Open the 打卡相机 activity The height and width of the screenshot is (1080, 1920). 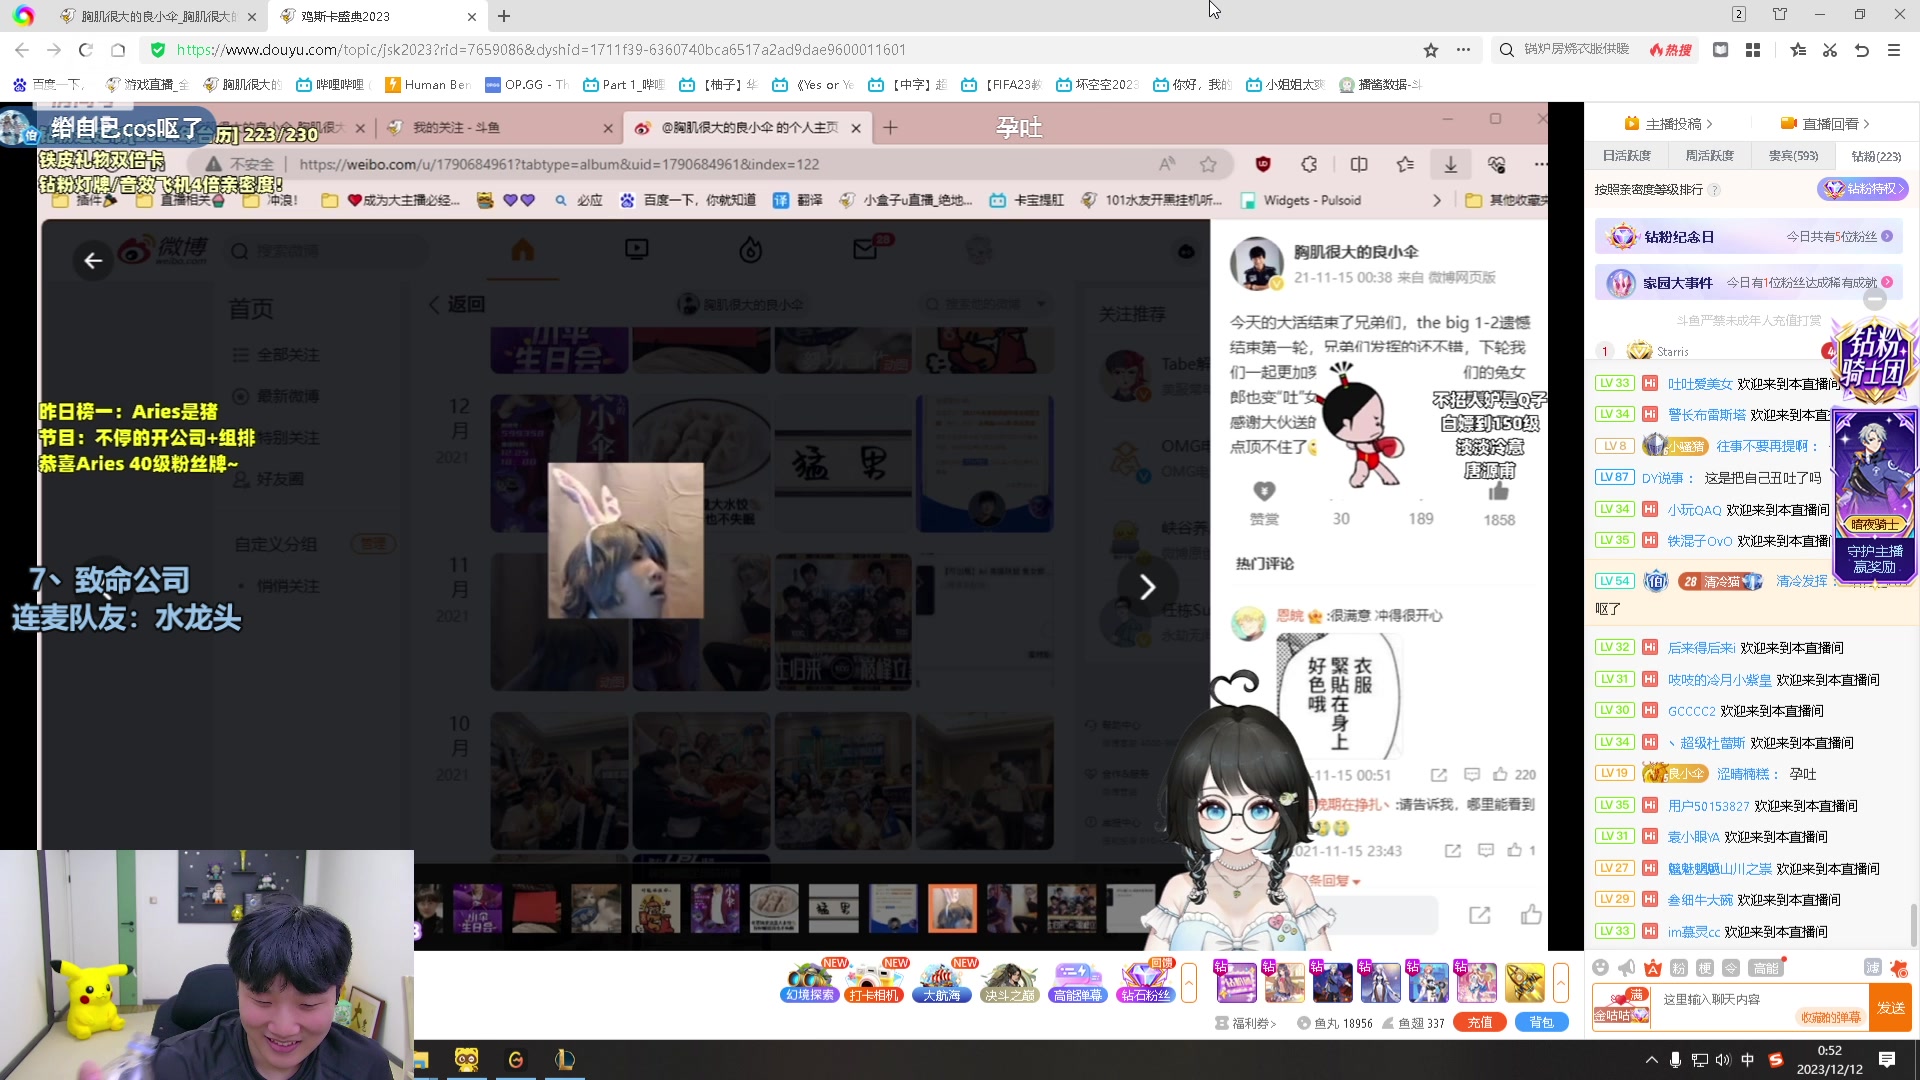(875, 981)
